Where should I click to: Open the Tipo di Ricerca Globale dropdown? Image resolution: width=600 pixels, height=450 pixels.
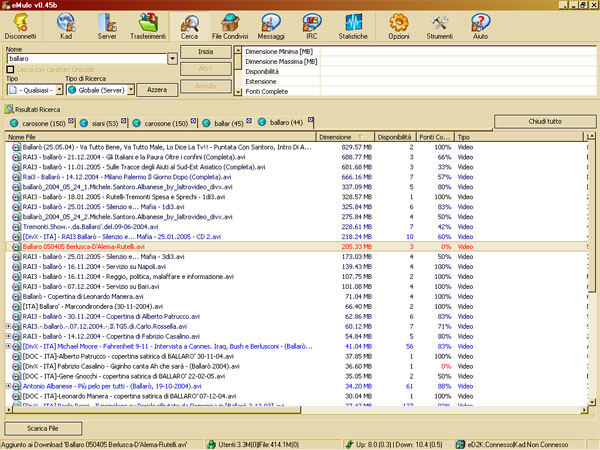tap(131, 90)
